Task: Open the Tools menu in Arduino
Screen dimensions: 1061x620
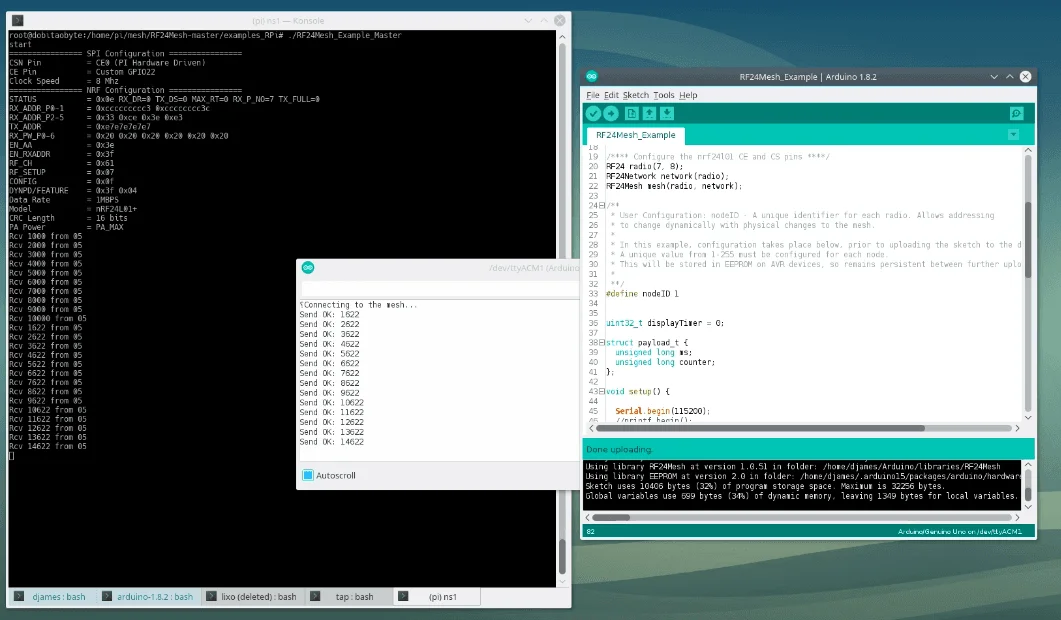Action: click(x=664, y=95)
